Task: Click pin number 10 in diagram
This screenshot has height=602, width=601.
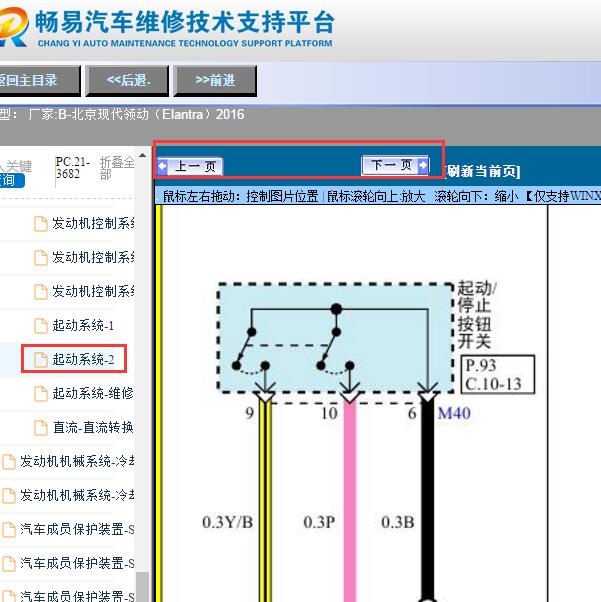Action: click(x=329, y=413)
